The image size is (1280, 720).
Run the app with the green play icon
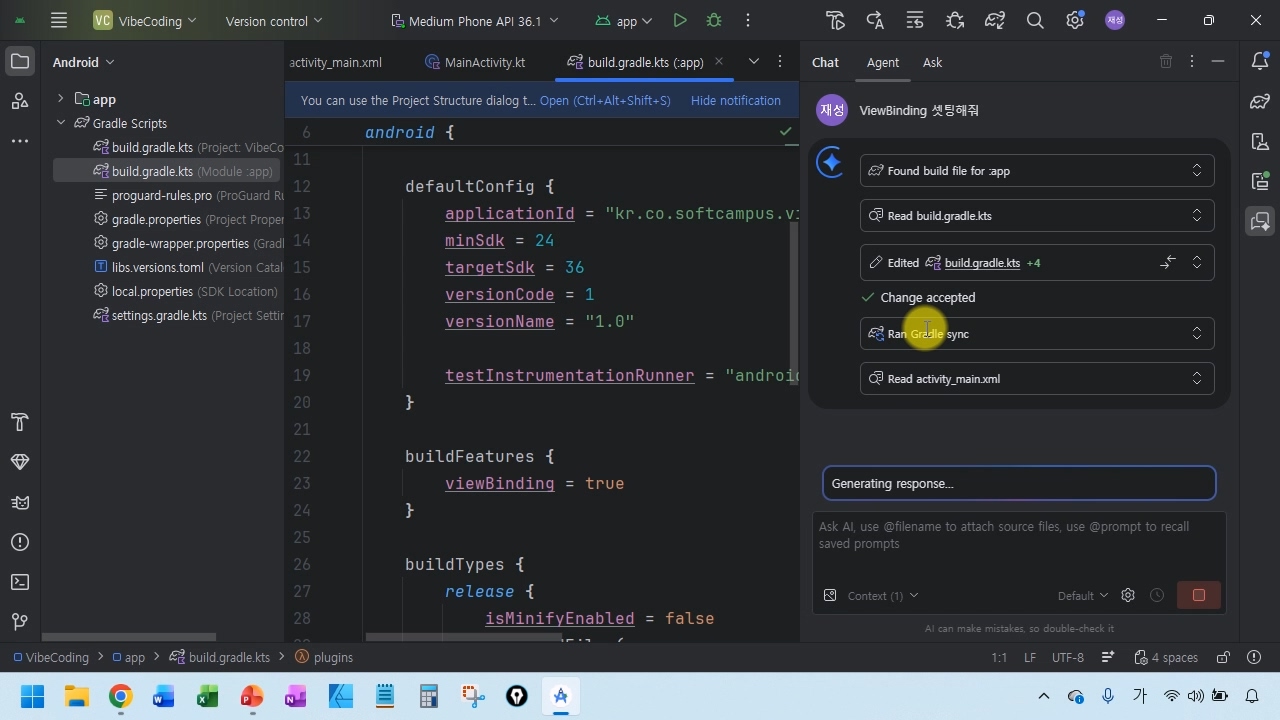[680, 20]
